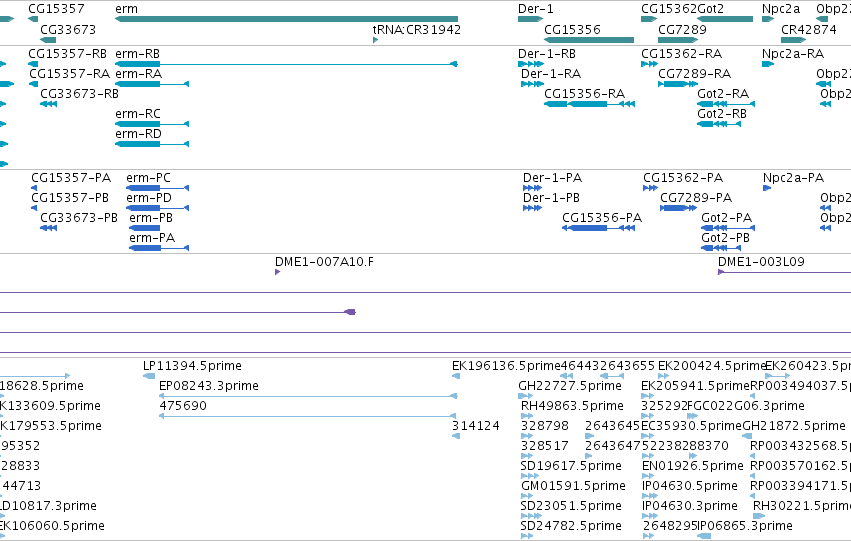Click the erm-PD protein label

click(149, 198)
